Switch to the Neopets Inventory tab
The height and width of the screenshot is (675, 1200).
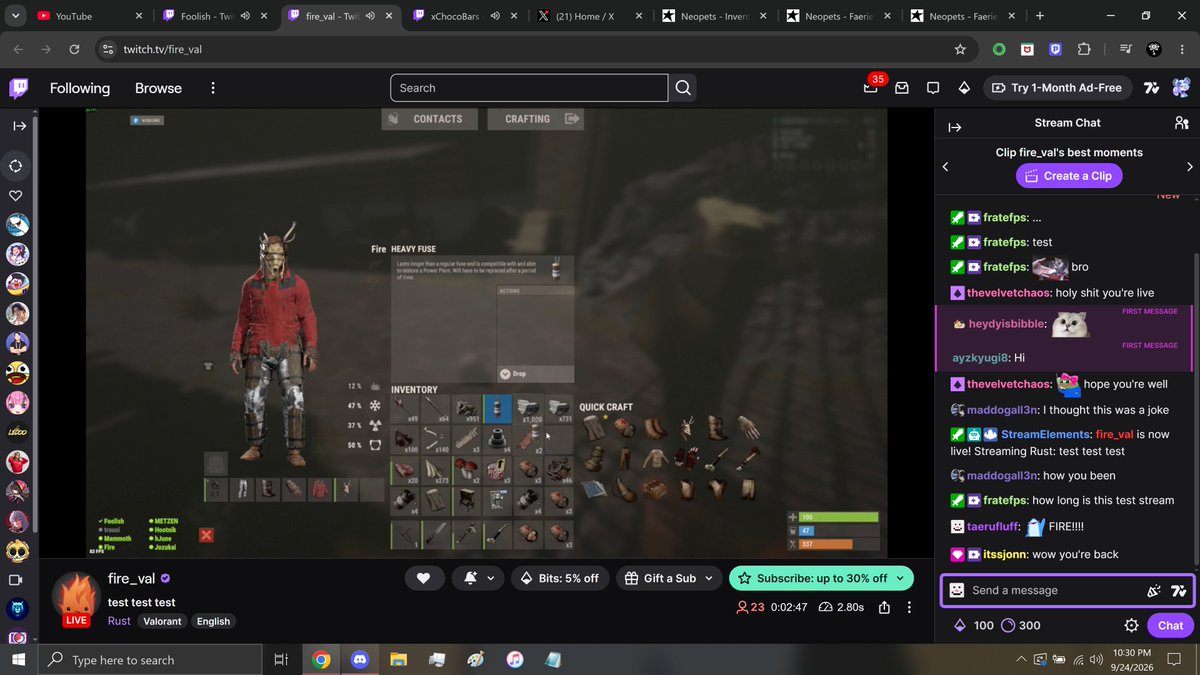click(714, 16)
